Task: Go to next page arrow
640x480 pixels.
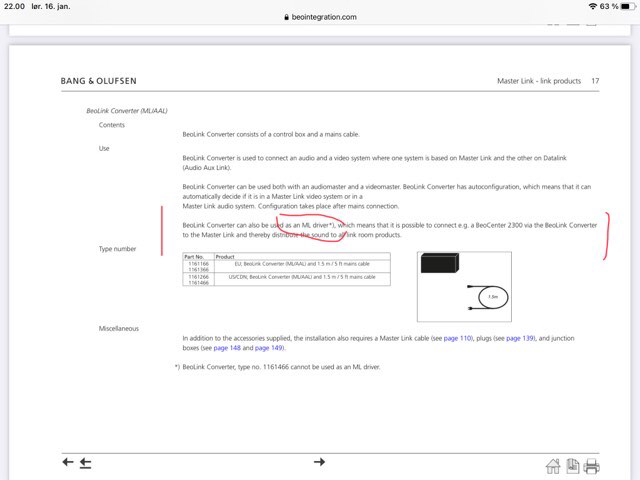Action: 319,462
